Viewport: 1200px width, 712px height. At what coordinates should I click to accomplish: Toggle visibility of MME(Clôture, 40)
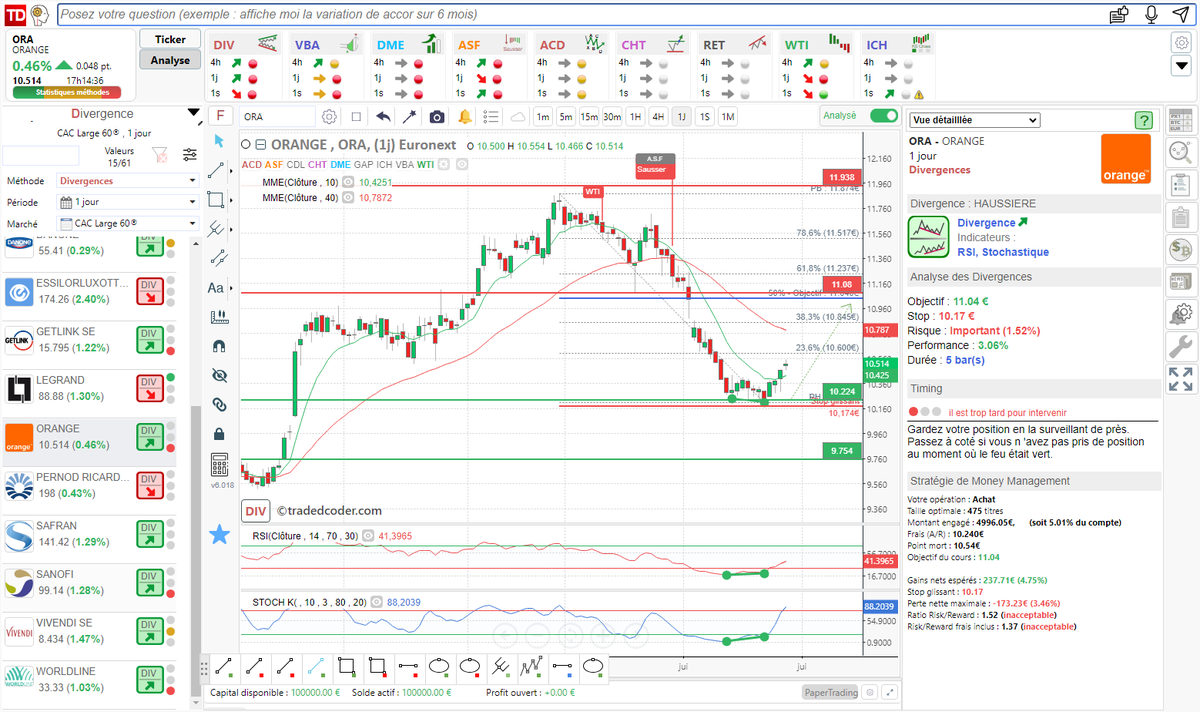click(348, 197)
